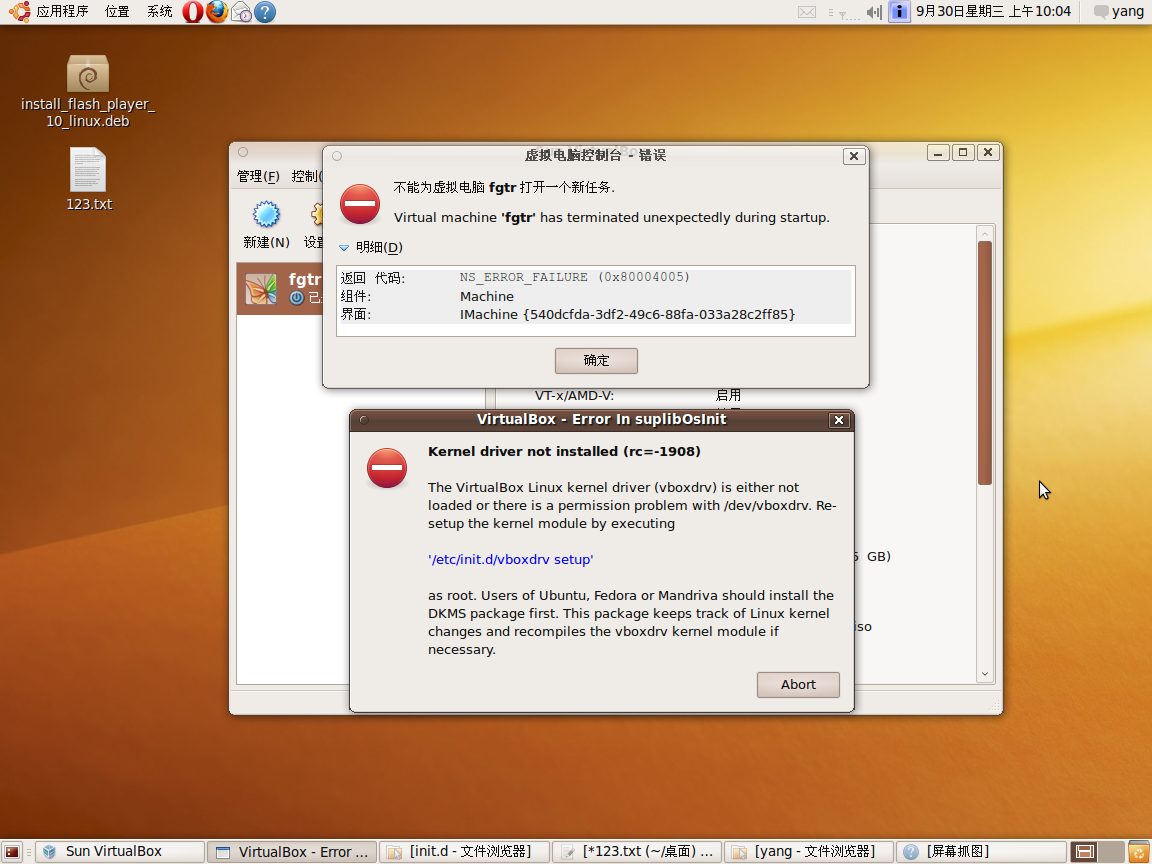Click the VirtualBox details scrollbar thumb
1152x864 pixels.
tap(984, 363)
